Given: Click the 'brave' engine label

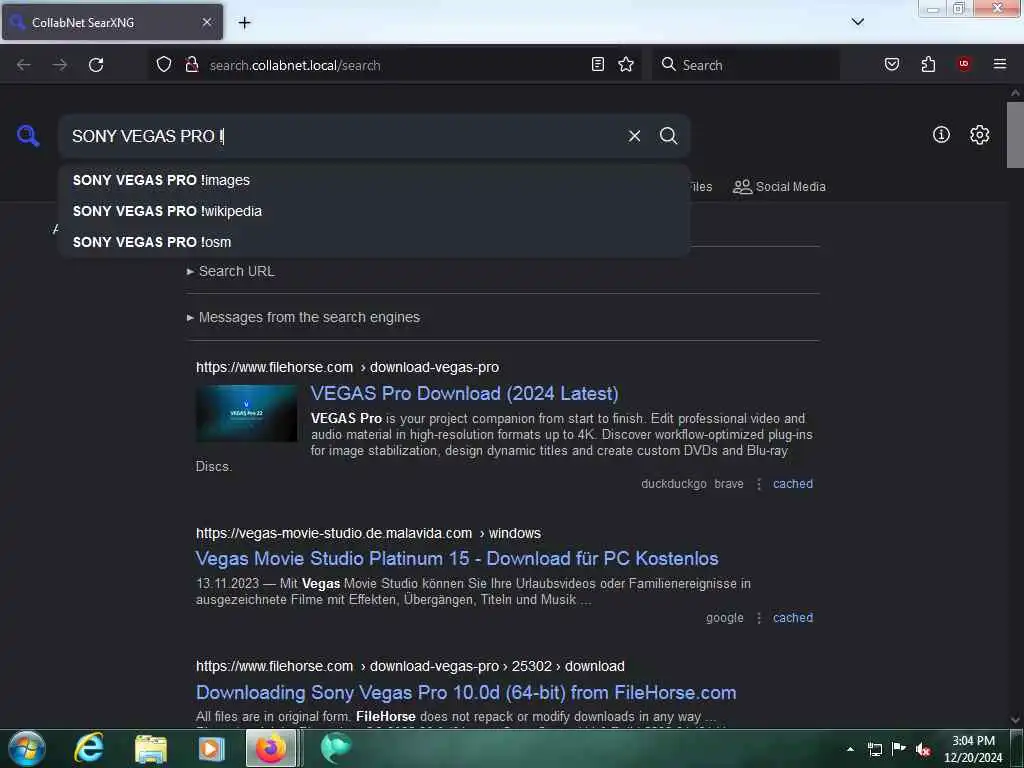Looking at the screenshot, I should click(x=729, y=484).
